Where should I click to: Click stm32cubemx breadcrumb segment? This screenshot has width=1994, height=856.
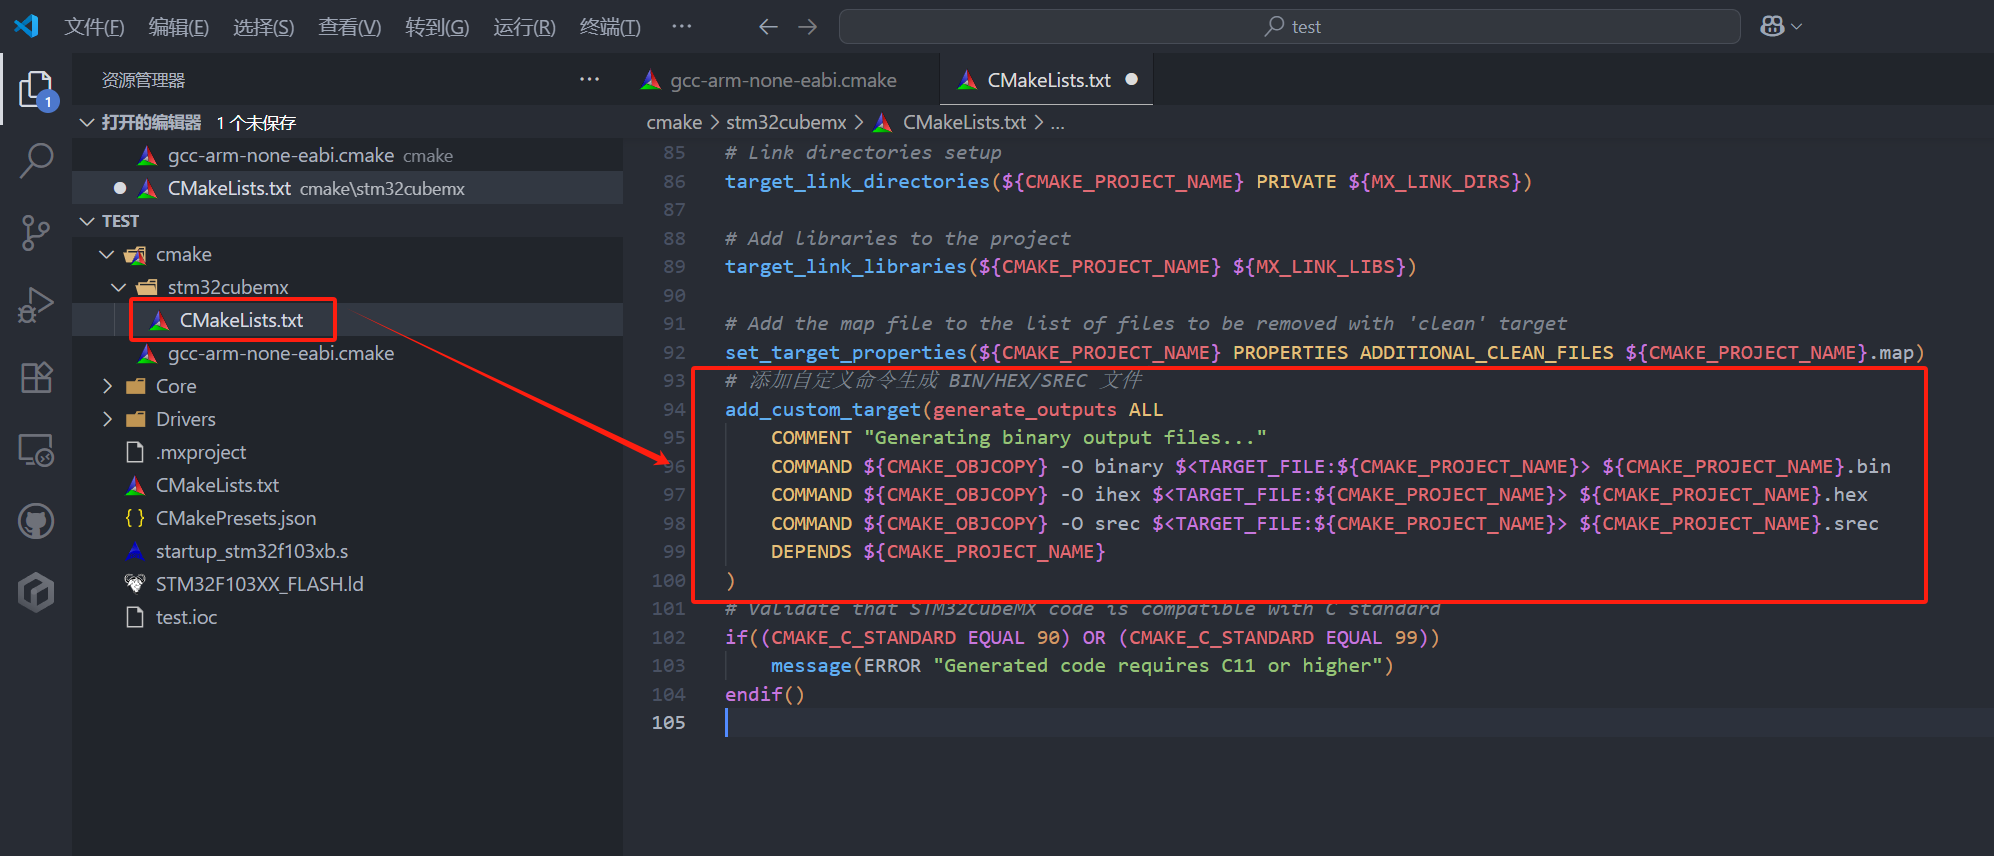(x=786, y=122)
